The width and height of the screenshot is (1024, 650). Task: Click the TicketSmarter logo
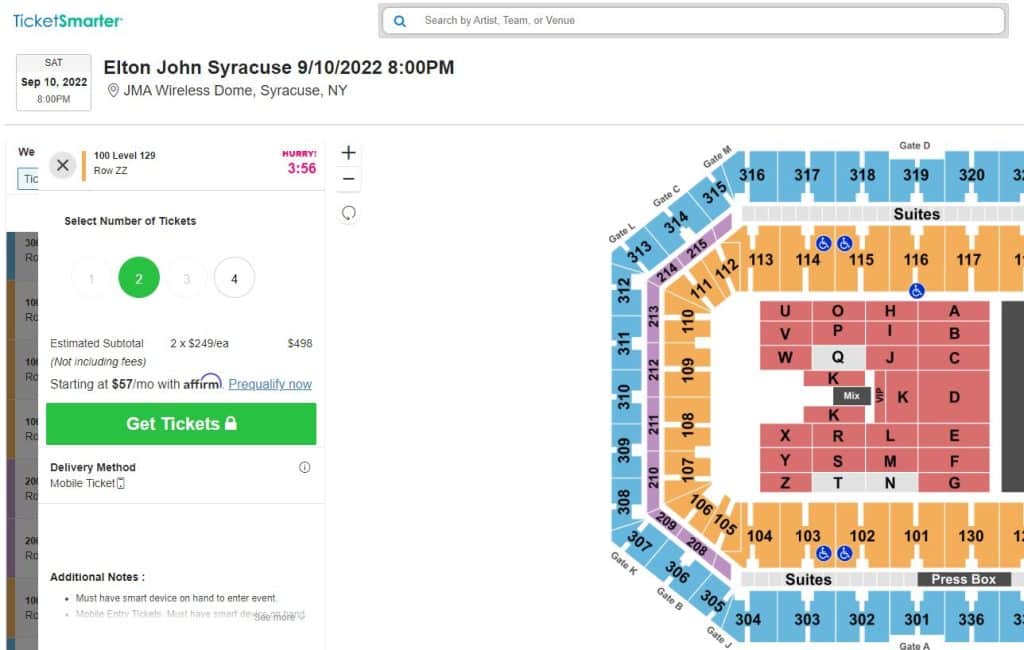[x=68, y=20]
